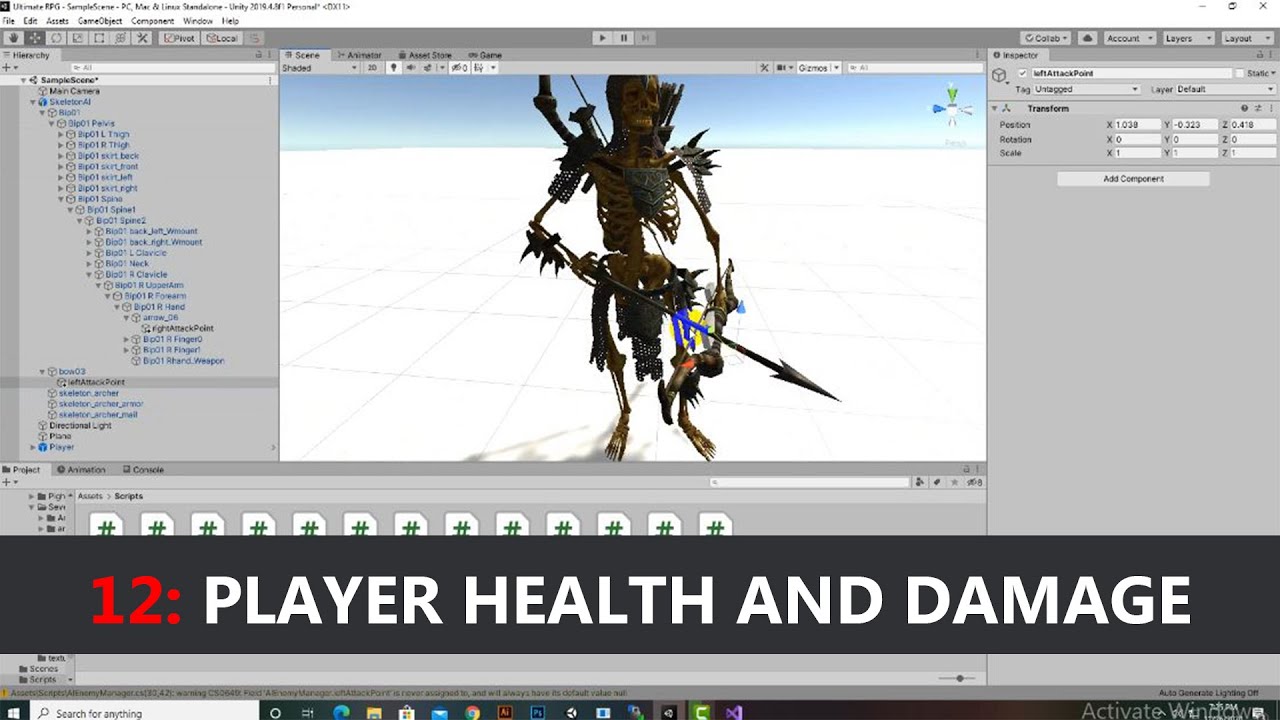Open the Tag Untagged dropdown
Image resolution: width=1280 pixels, height=720 pixels.
click(1087, 89)
